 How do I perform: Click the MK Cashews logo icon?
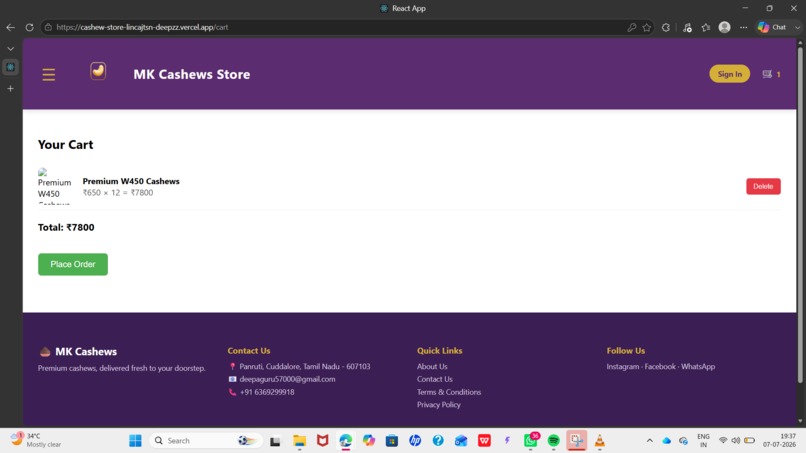click(x=98, y=71)
